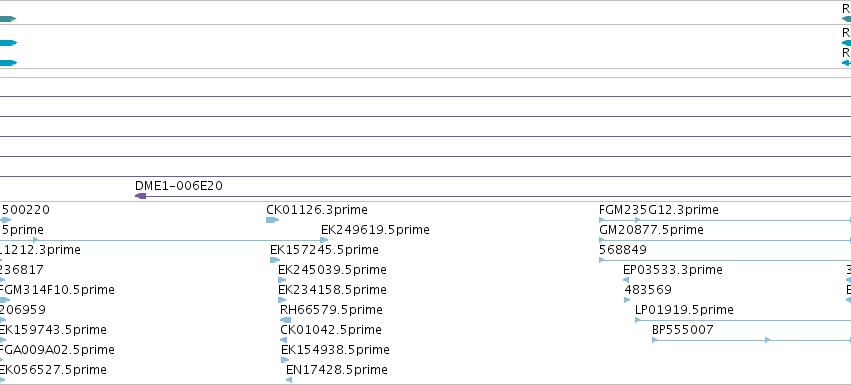The image size is (851, 385).
Task: Select the EK159743.5prime feature label
Action: click(52, 330)
